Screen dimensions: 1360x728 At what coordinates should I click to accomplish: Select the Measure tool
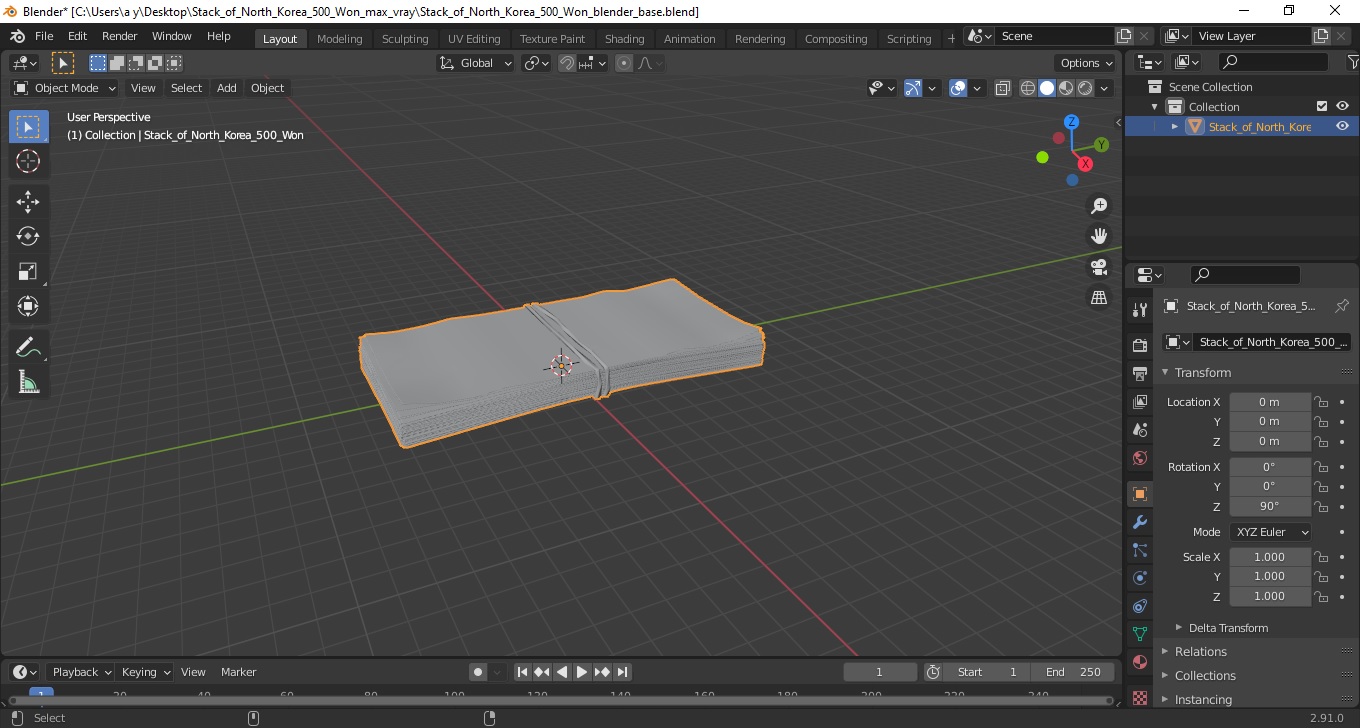tap(28, 382)
